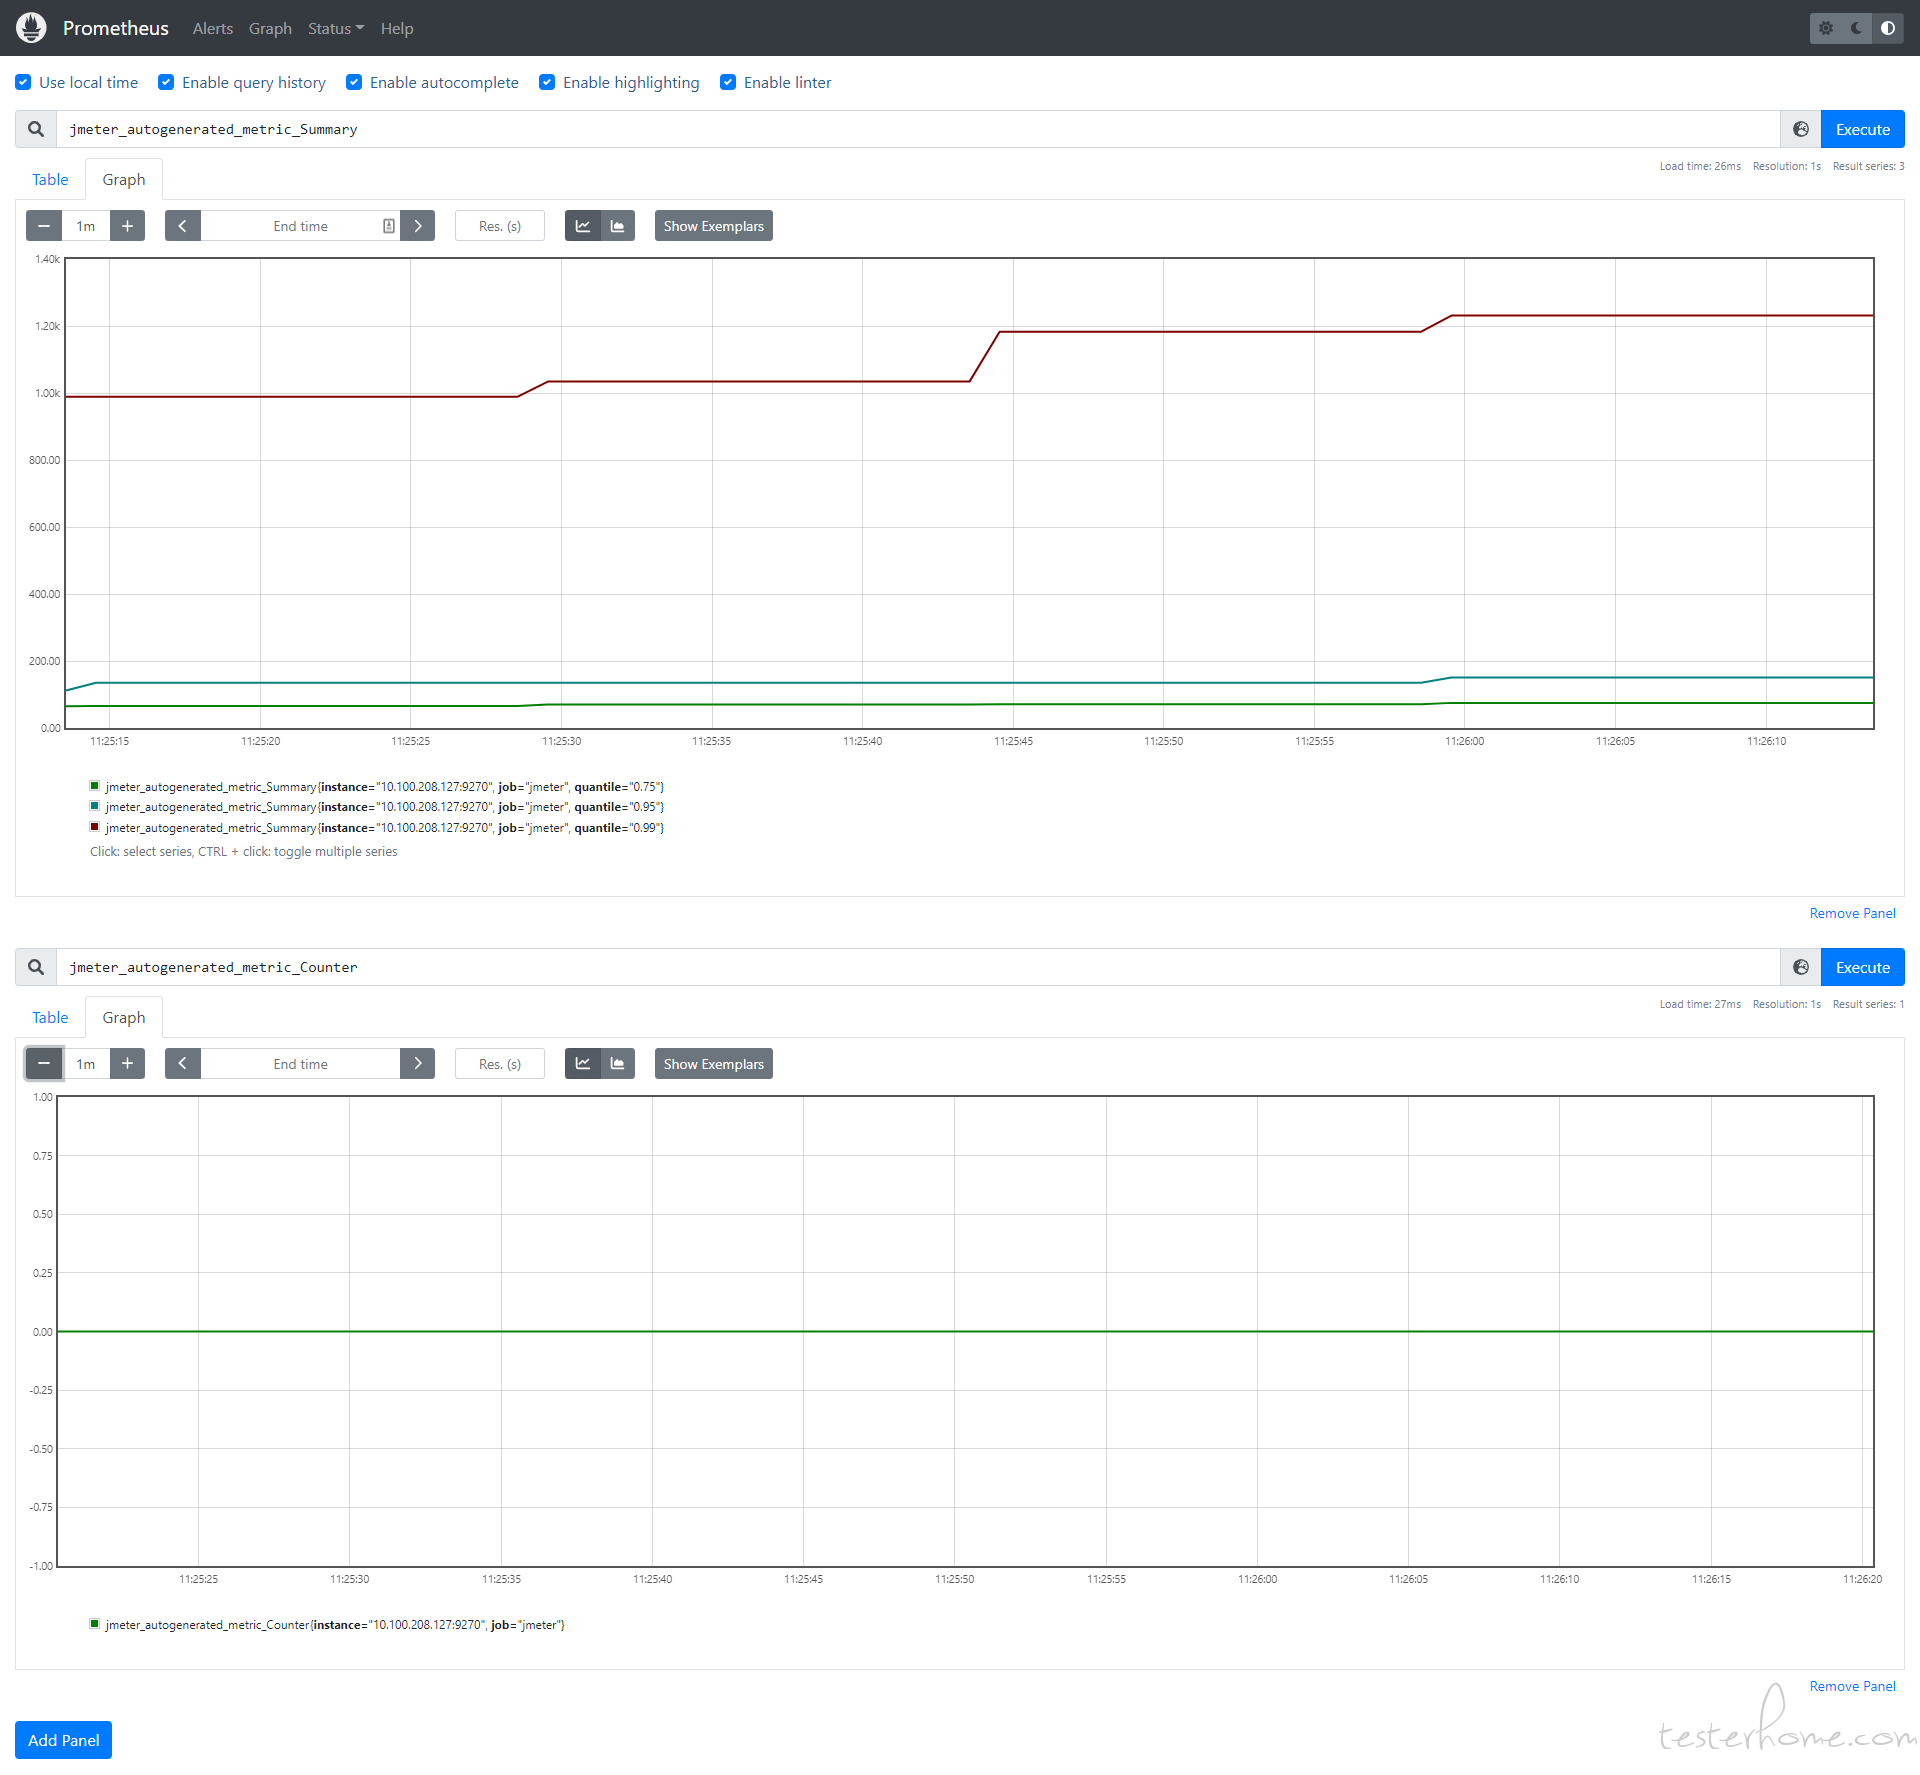The width and height of the screenshot is (1920, 1775).
Task: Show the unstacked line graph in the Counter panel
Action: (583, 1064)
